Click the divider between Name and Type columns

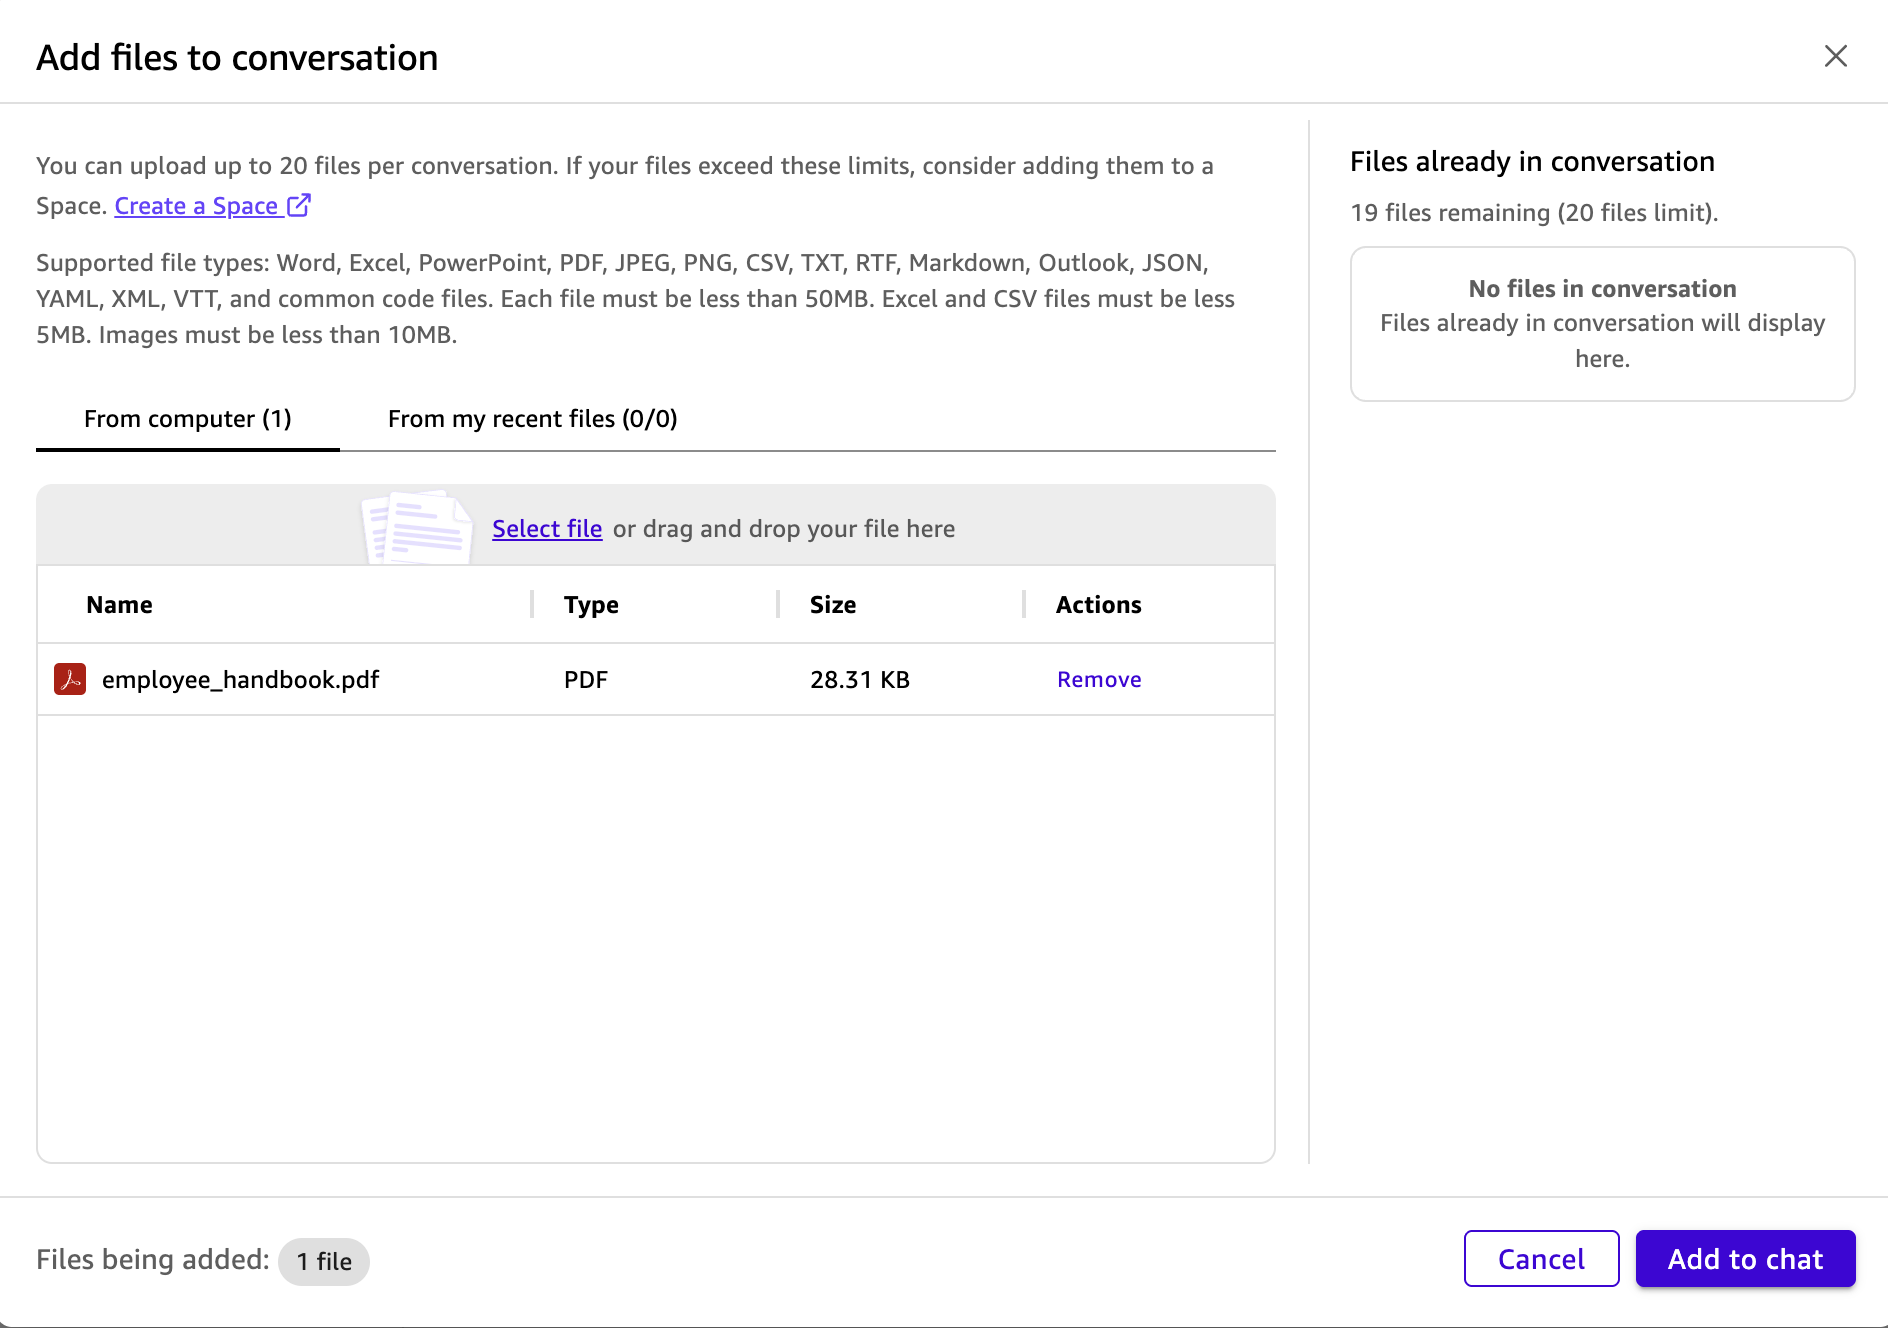pos(532,604)
